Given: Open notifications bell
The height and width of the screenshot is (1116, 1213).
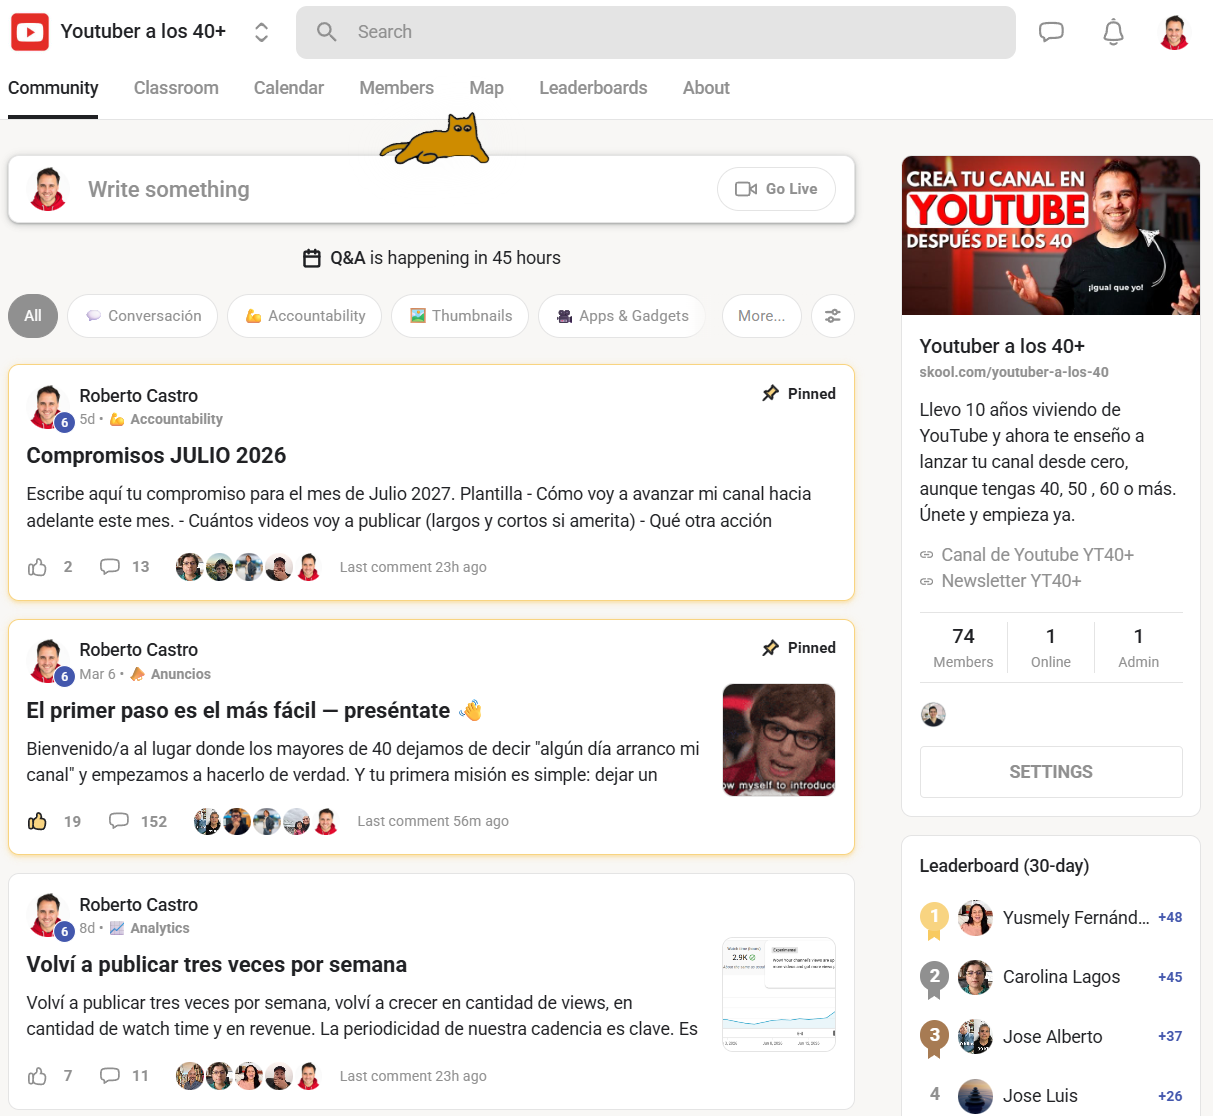Looking at the screenshot, I should (x=1113, y=32).
